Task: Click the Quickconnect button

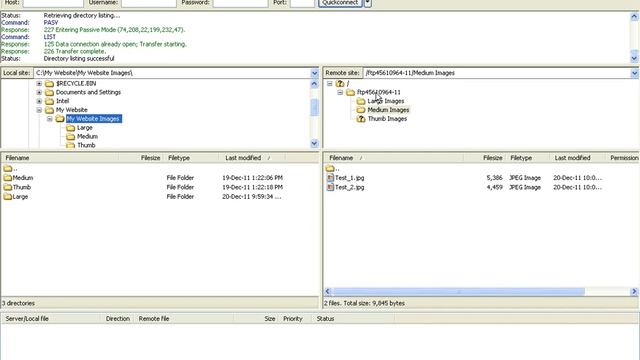Action: click(x=340, y=3)
